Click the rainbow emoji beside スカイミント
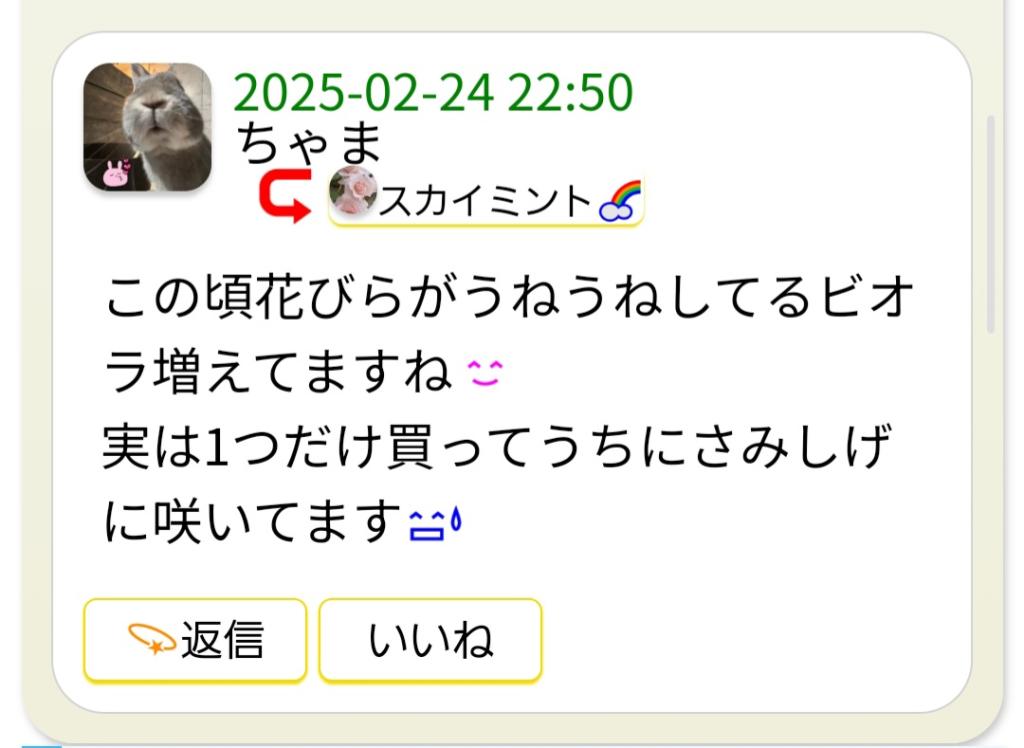This screenshot has width=1024, height=748. click(620, 201)
